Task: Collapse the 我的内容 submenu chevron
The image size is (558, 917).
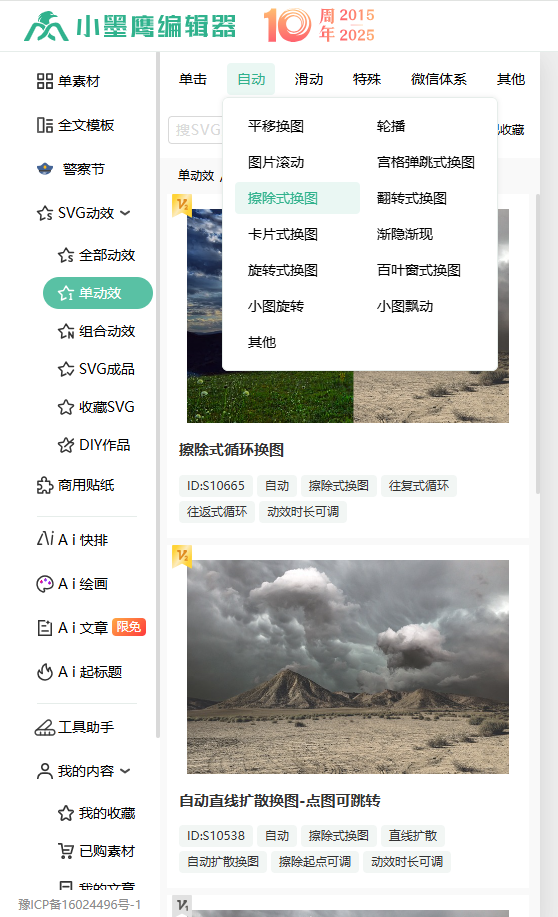Action: [125, 771]
